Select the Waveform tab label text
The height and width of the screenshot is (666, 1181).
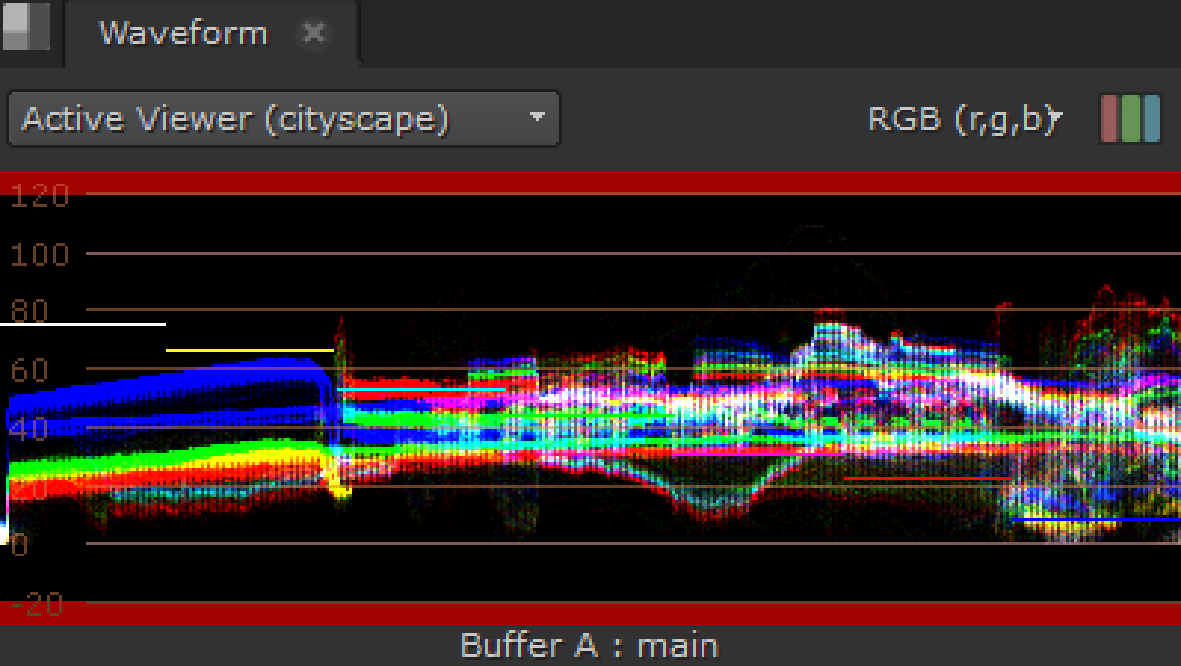click(x=183, y=33)
